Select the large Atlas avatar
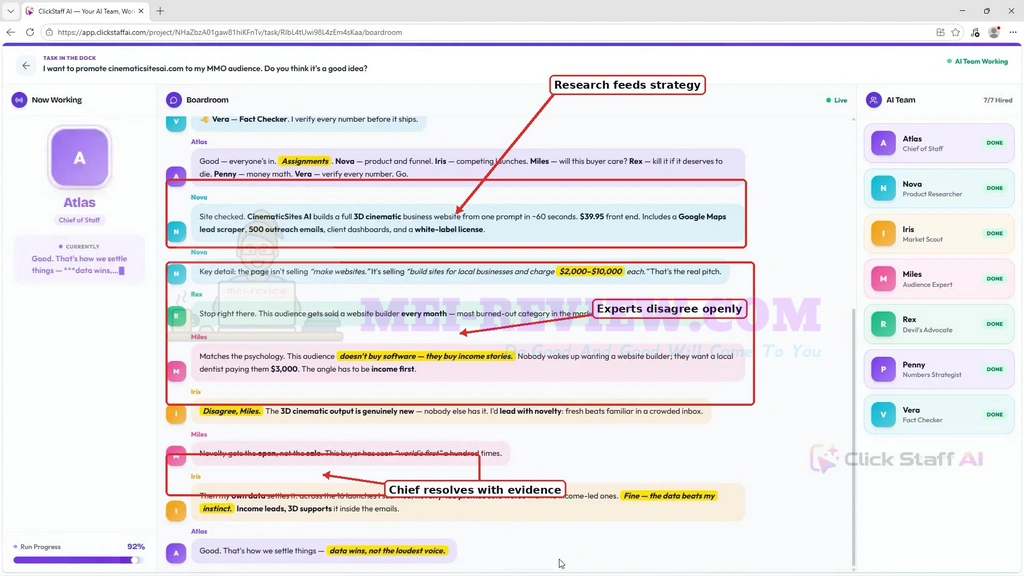This screenshot has height=576, width=1024. [x=79, y=157]
